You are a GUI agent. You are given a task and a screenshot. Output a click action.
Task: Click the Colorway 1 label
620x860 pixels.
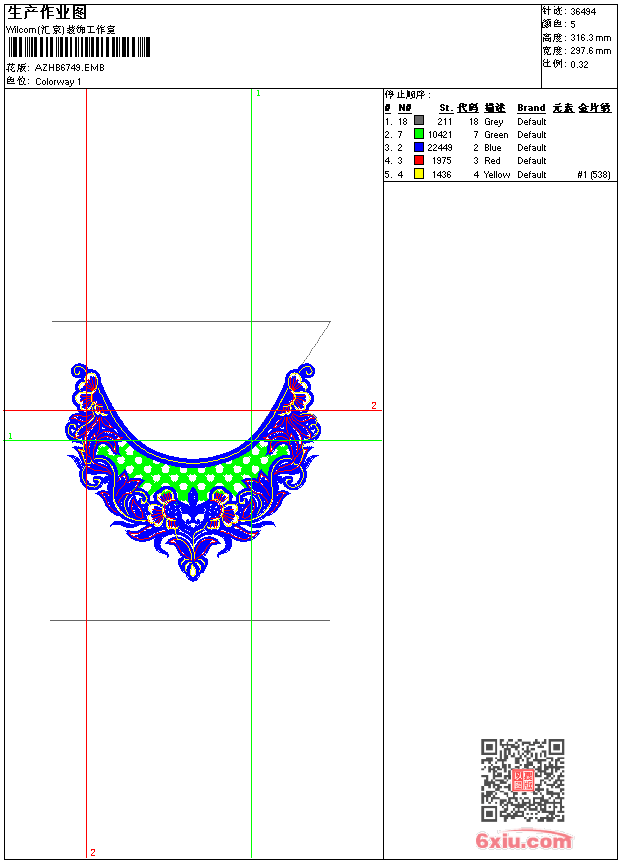click(x=58, y=82)
